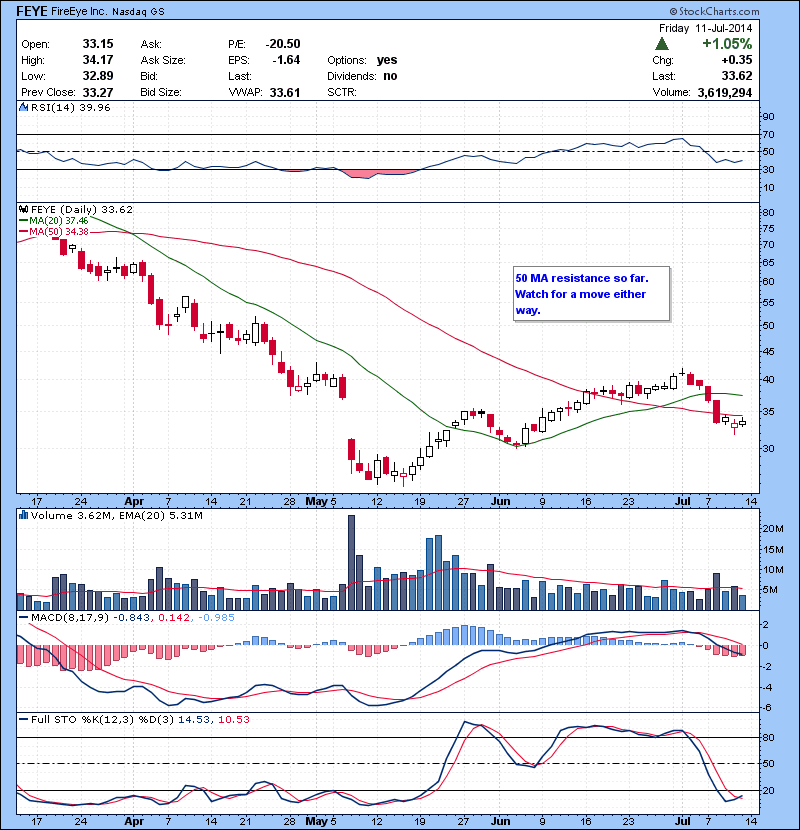Viewport: 800px width, 830px height.
Task: Click the FireEye Inc. company name
Action: (x=79, y=11)
